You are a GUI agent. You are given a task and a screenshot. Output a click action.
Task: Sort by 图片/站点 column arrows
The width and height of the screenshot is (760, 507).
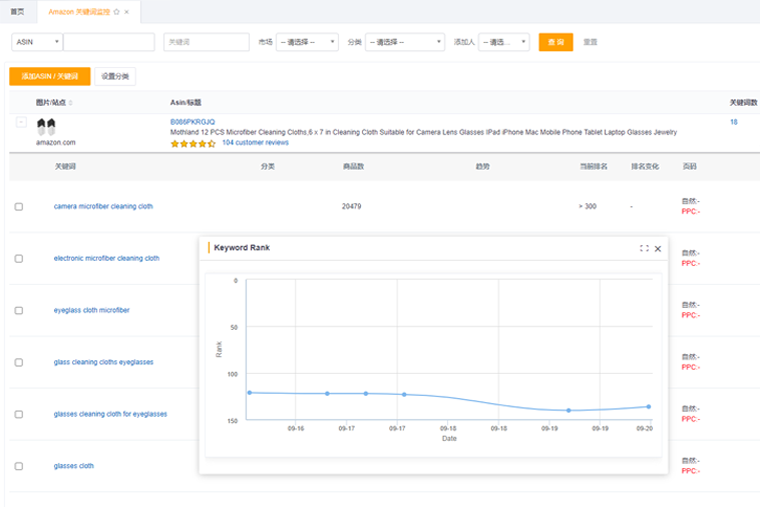click(71, 103)
